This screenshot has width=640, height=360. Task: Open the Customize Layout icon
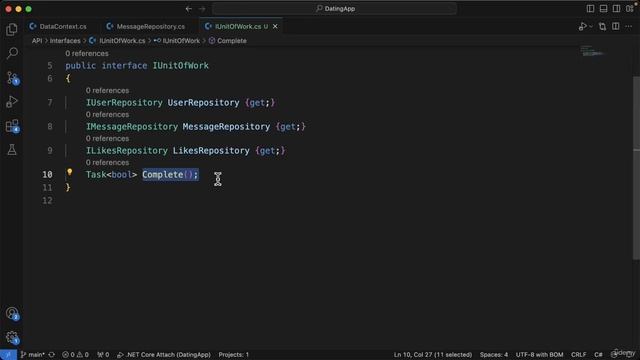coord(630,9)
